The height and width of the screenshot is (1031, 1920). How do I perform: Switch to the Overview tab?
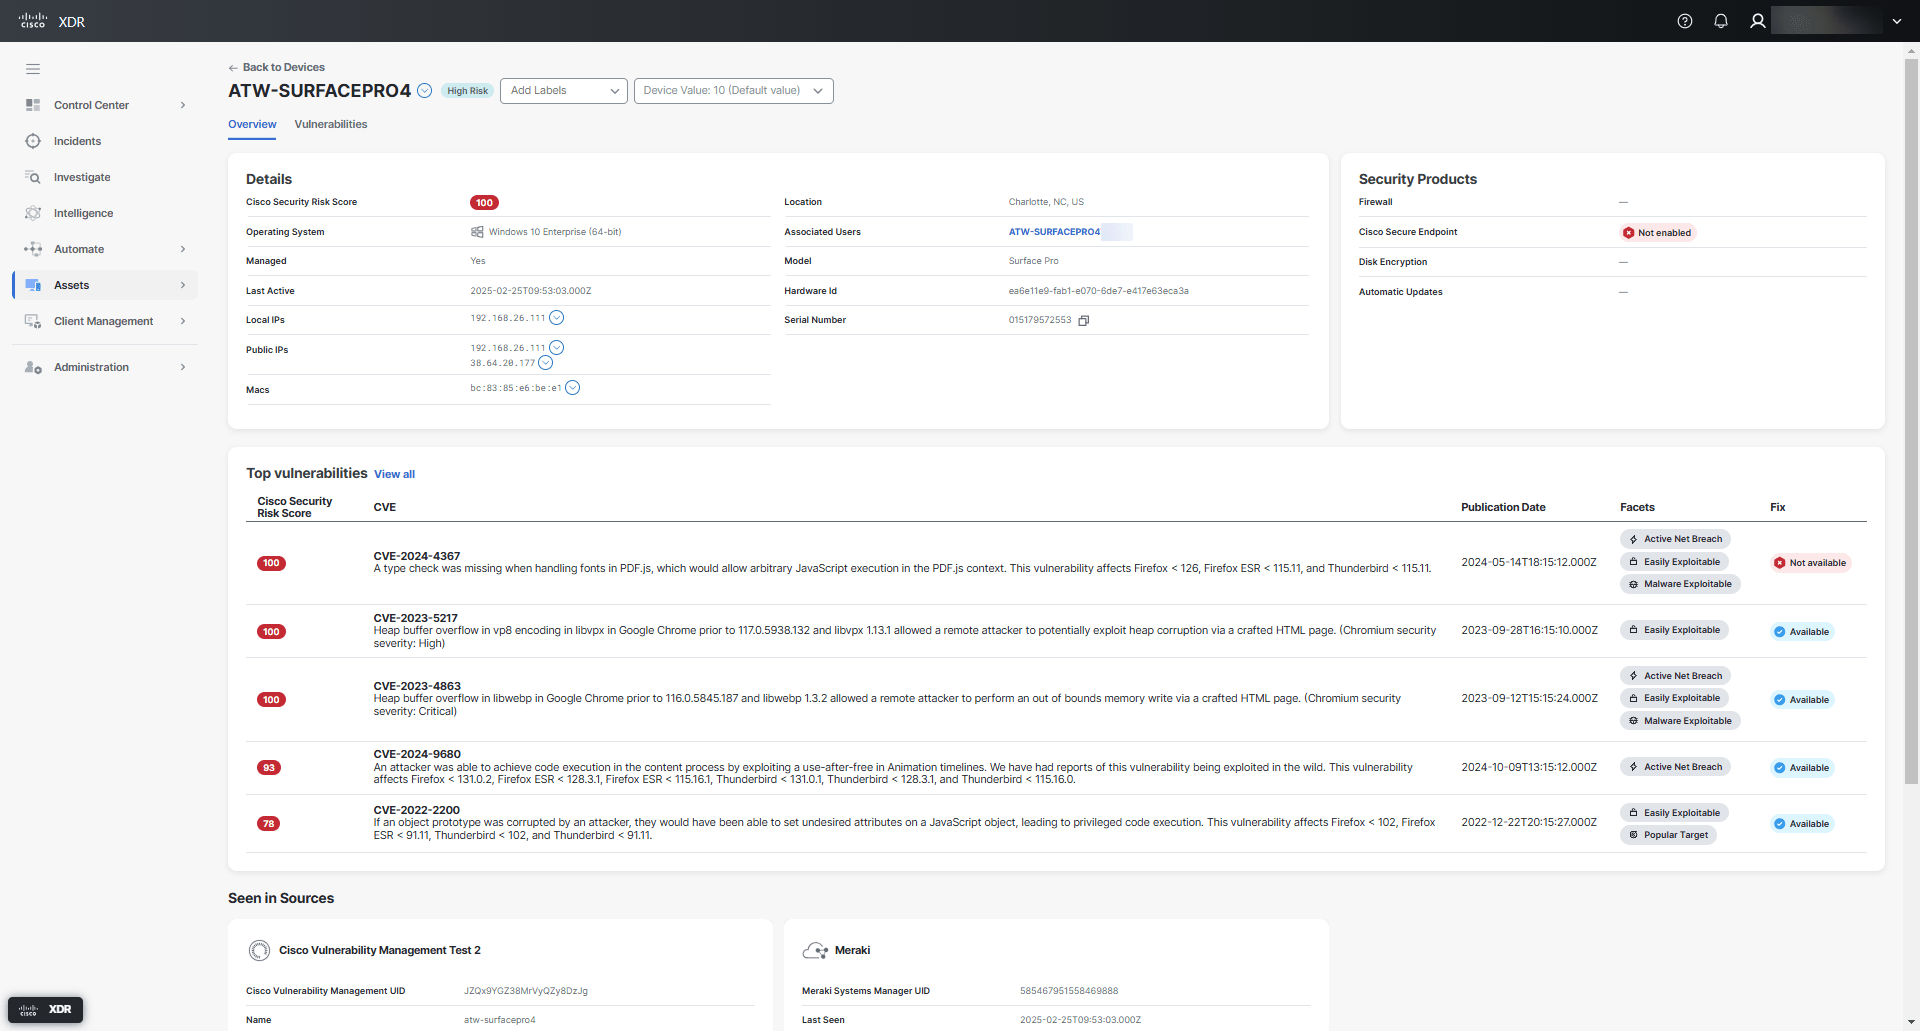[252, 125]
